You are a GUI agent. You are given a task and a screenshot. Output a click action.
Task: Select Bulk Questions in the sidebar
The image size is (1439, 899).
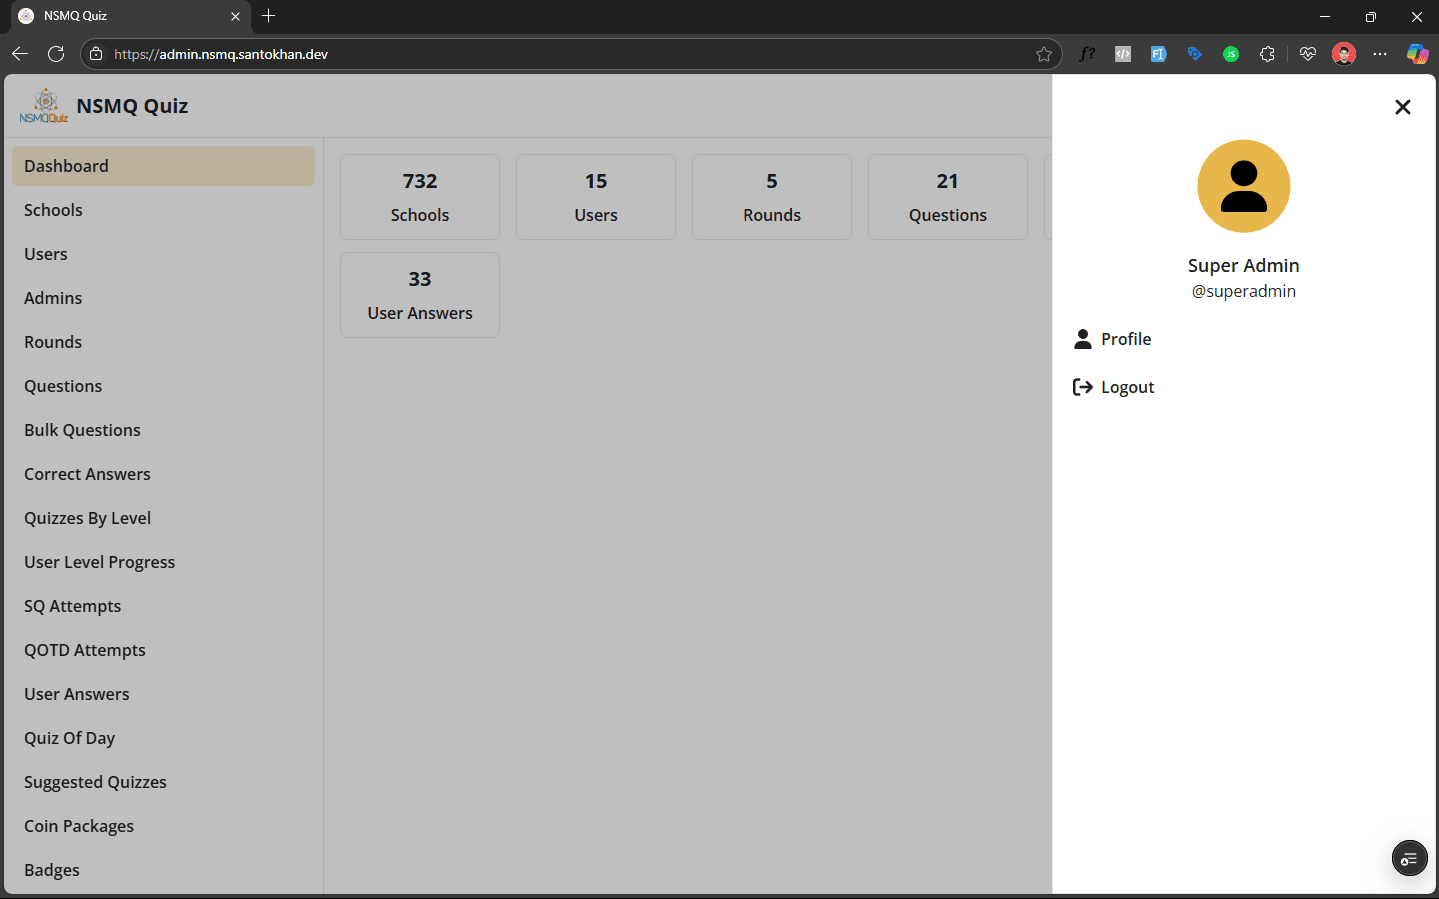(x=82, y=430)
